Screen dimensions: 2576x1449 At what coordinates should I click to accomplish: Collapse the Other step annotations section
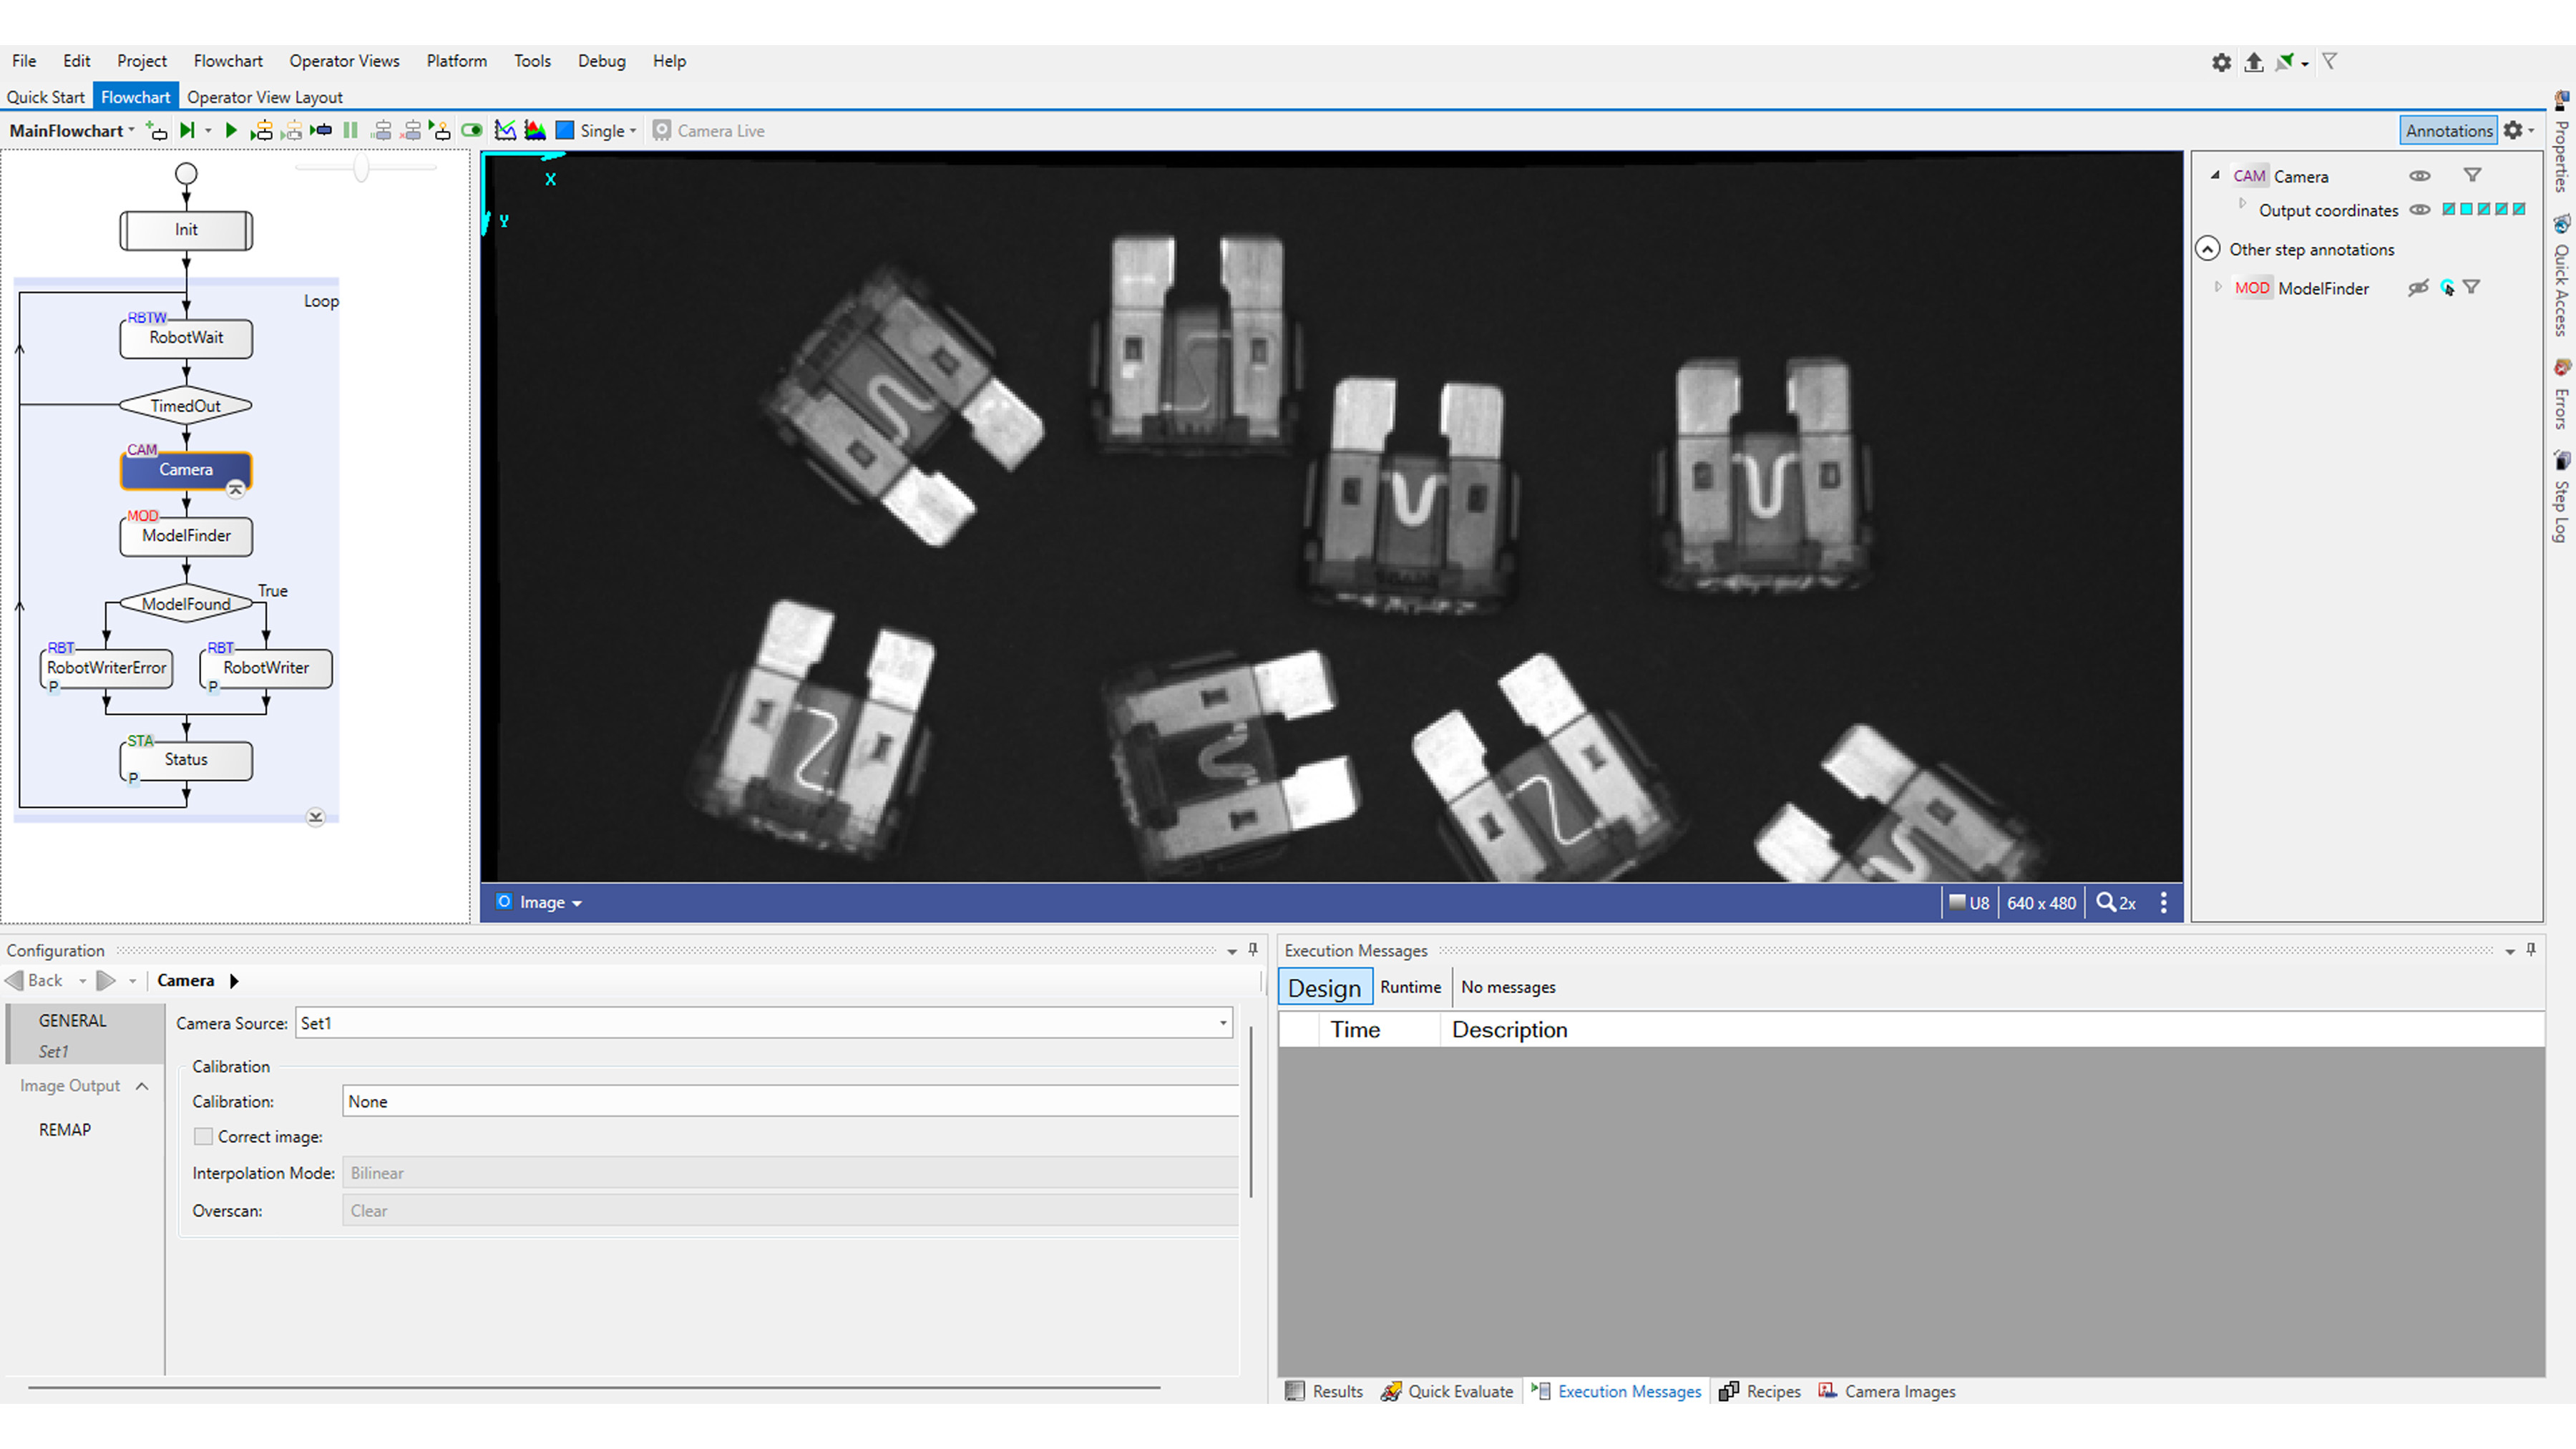point(2207,248)
